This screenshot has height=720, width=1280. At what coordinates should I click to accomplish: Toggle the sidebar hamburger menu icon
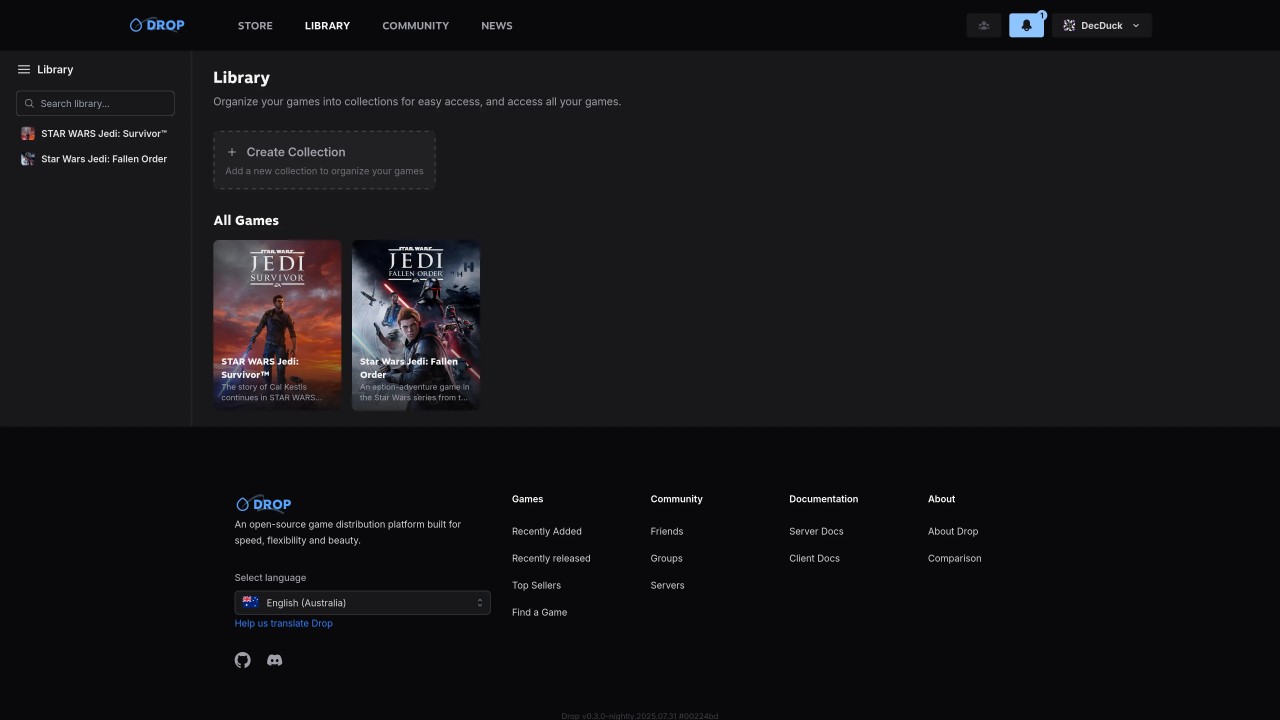pyautogui.click(x=24, y=70)
